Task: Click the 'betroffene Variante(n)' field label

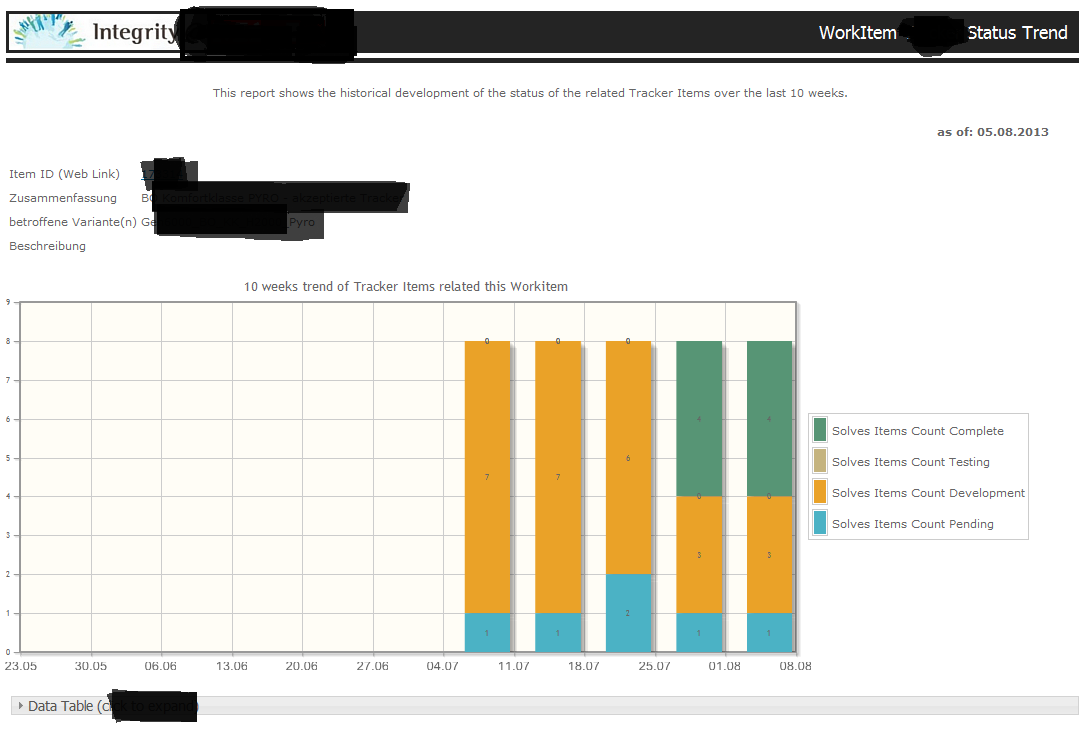Action: pos(73,222)
